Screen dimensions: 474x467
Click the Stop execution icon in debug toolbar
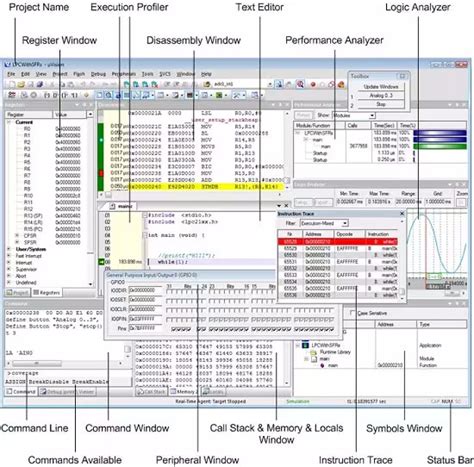click(34, 95)
